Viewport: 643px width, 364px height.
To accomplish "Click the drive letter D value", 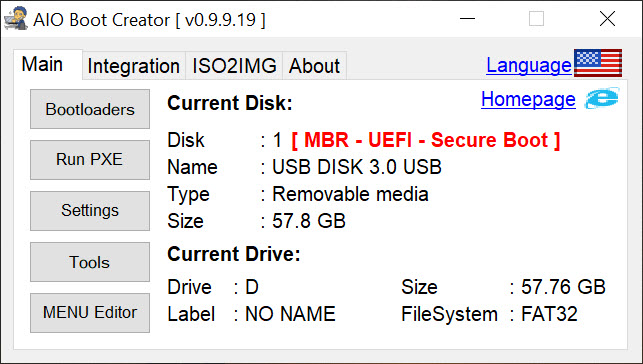I will [252, 287].
